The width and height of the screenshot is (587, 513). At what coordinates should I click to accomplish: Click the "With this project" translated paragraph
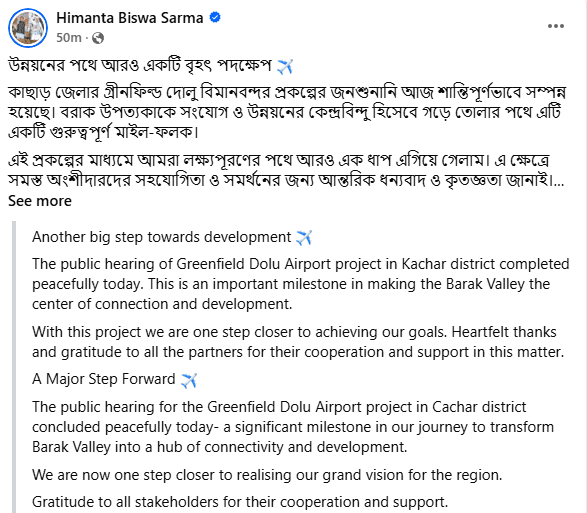[298, 342]
